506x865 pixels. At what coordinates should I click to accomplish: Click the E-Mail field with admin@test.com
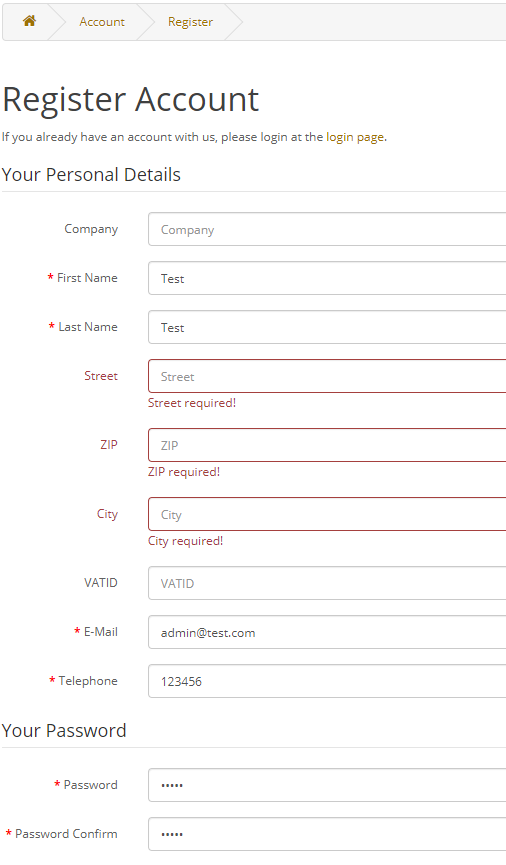327,632
